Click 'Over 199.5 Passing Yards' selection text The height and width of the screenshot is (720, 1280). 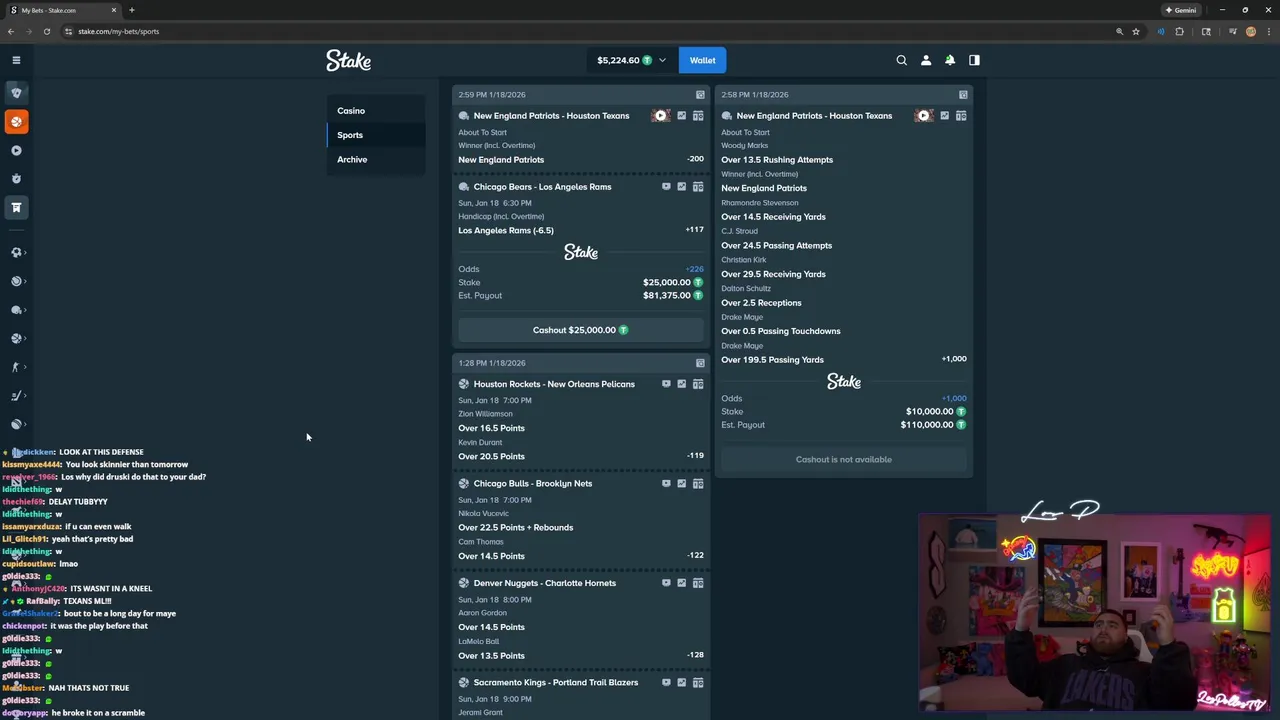772,360
